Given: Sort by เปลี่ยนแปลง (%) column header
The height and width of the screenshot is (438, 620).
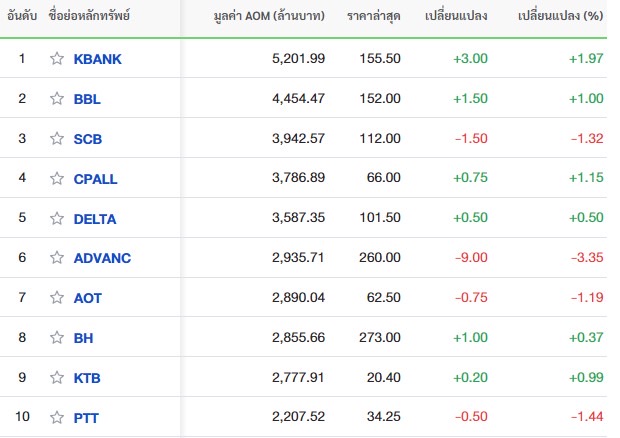Looking at the screenshot, I should [560, 16].
